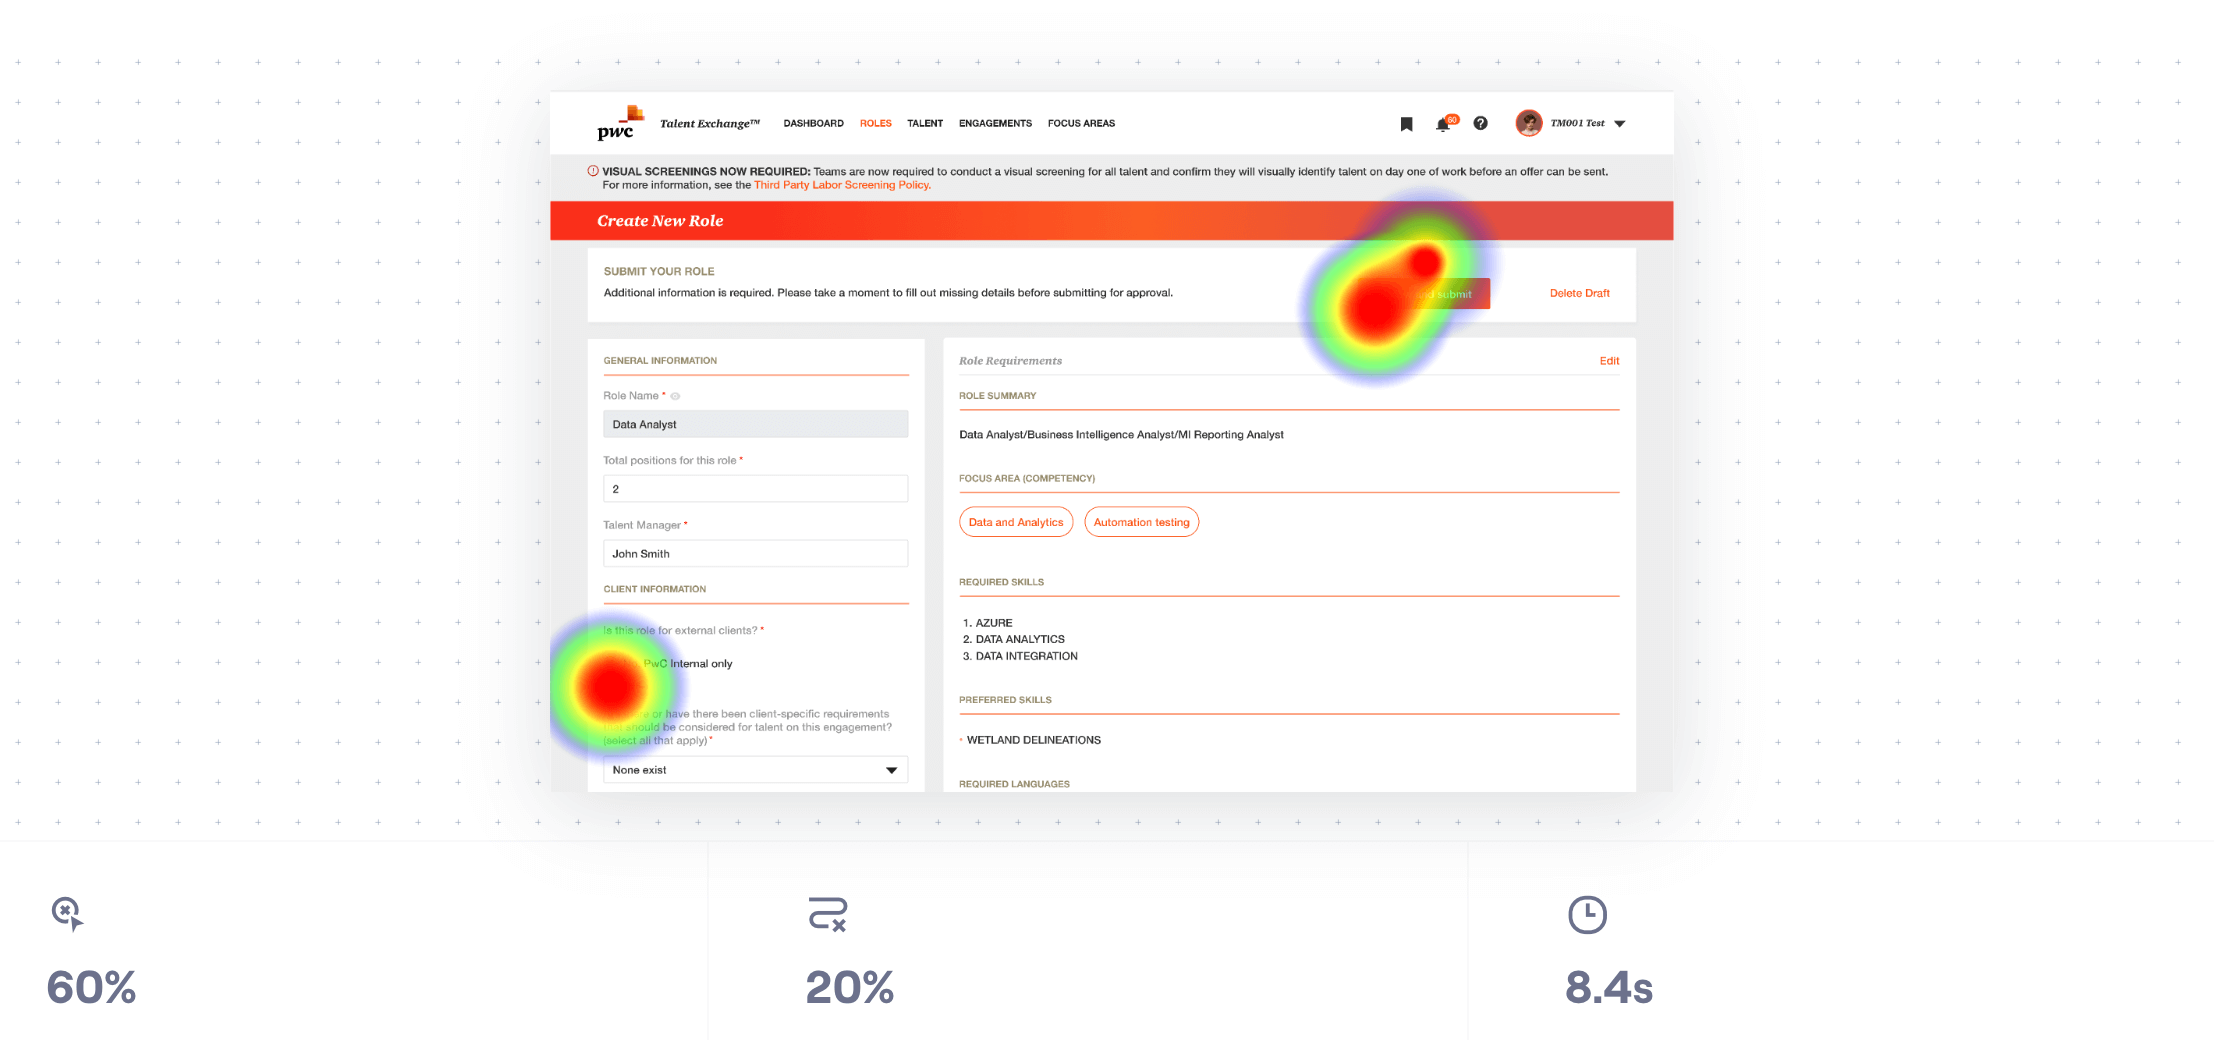Switch to the Engagements menu item
The image size is (2214, 1040).
click(995, 124)
